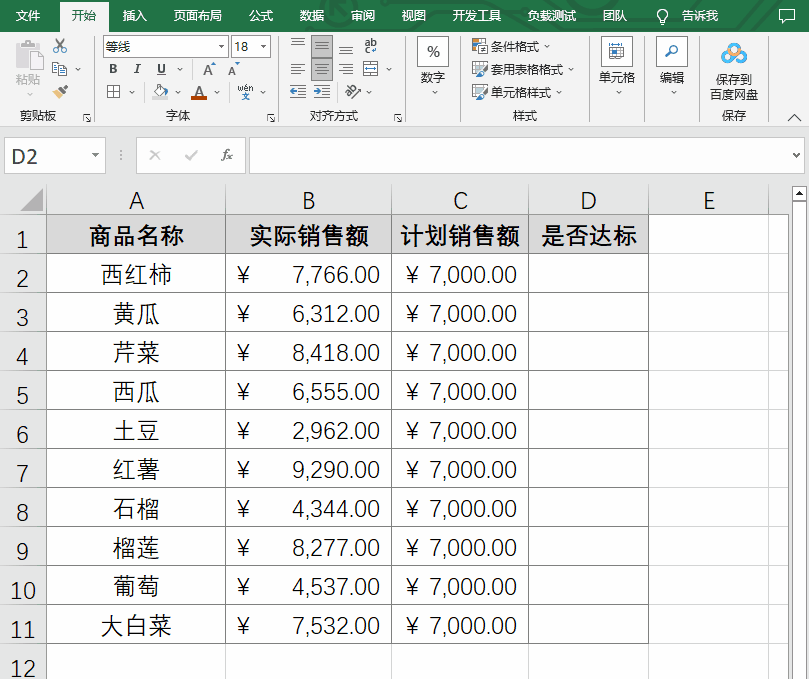Switch to 数据 tab

312,15
